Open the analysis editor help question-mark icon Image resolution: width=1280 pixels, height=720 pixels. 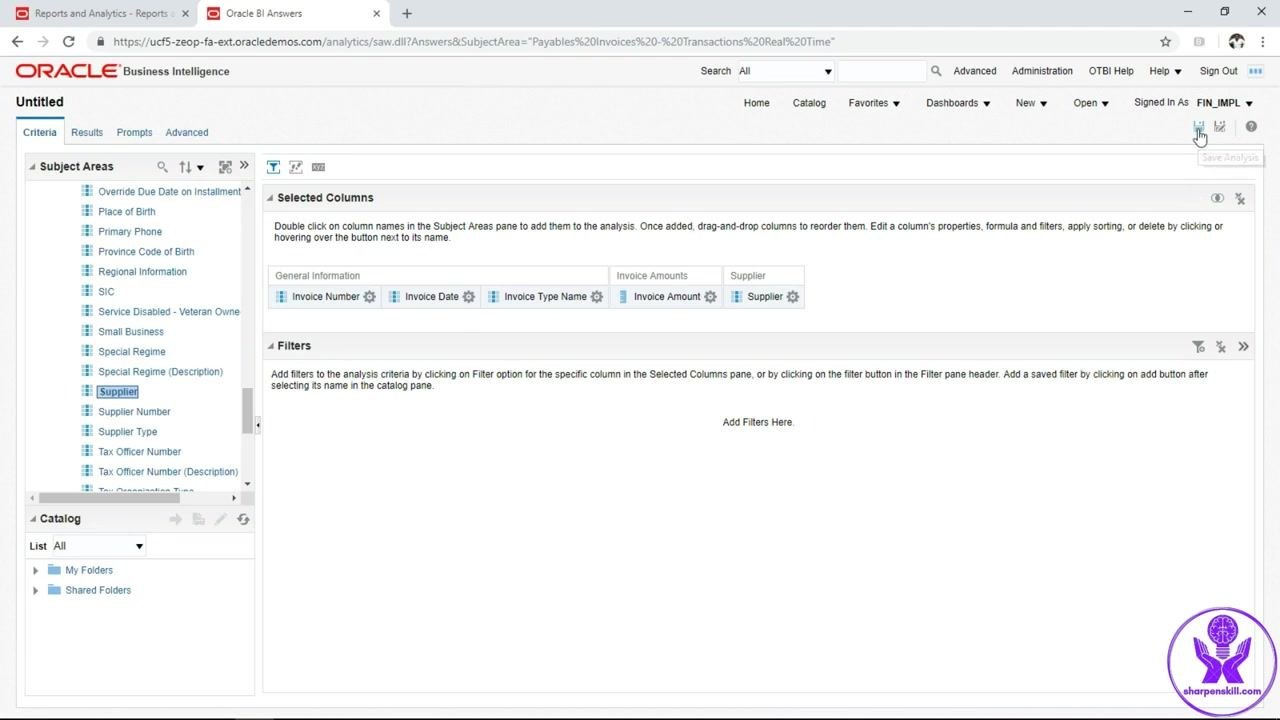[1251, 127]
